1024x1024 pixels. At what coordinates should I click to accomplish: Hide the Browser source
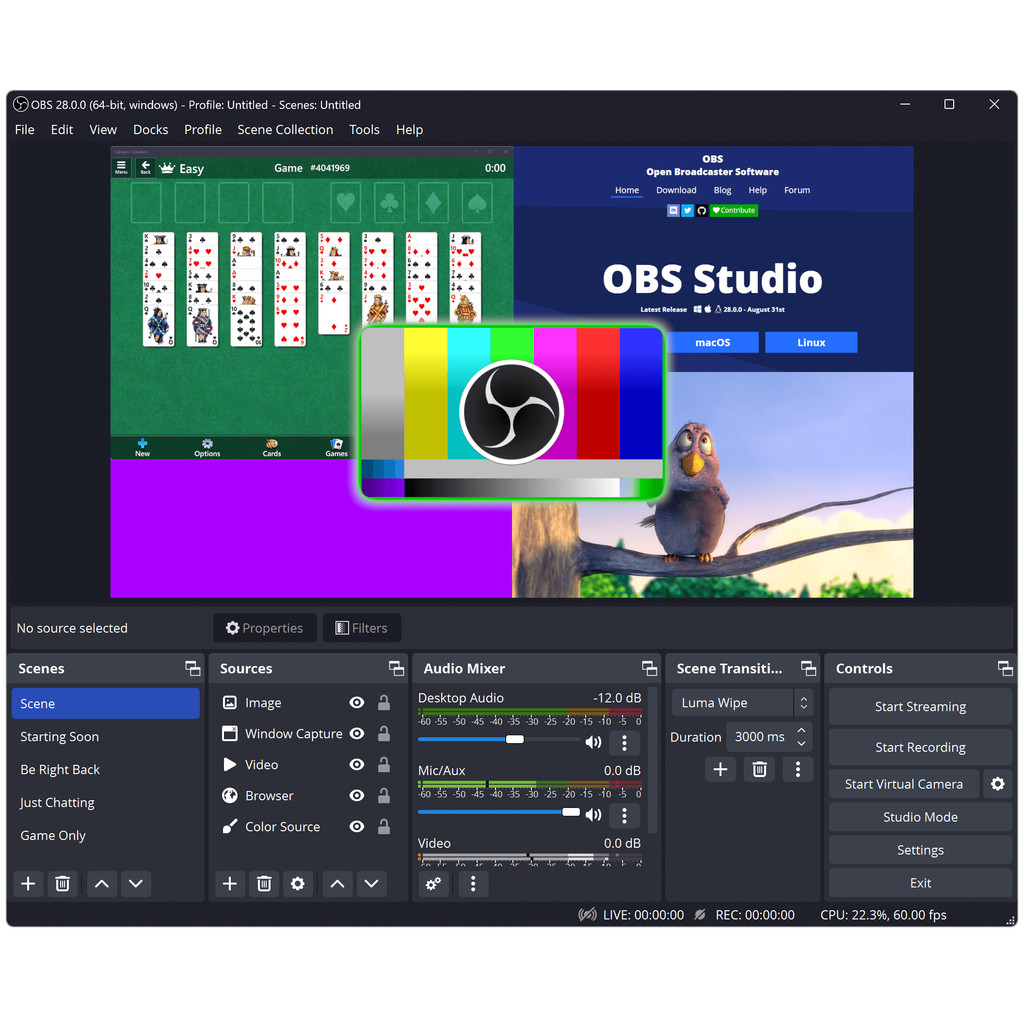357,795
